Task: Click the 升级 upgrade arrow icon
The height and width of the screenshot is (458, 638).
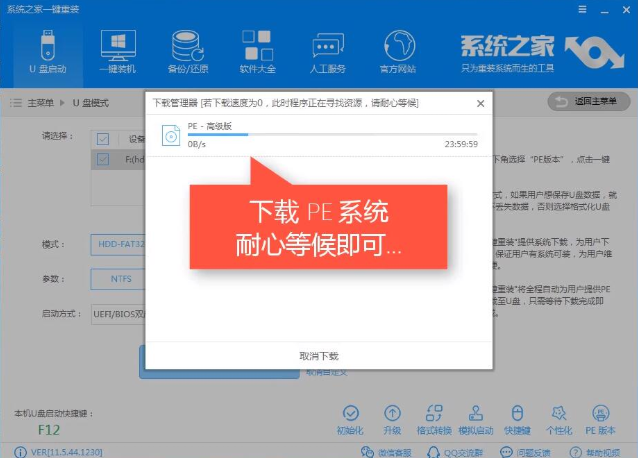Action: [392, 418]
